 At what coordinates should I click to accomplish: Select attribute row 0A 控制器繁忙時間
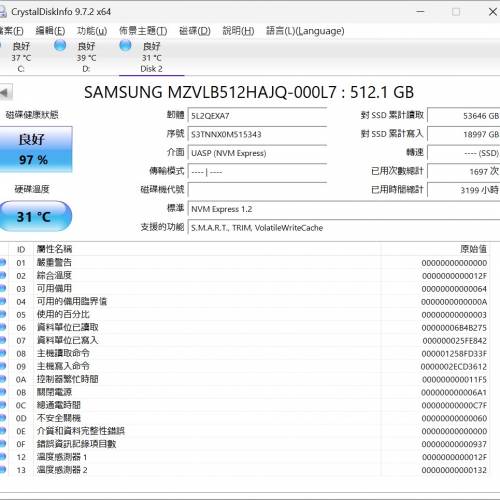(244, 379)
